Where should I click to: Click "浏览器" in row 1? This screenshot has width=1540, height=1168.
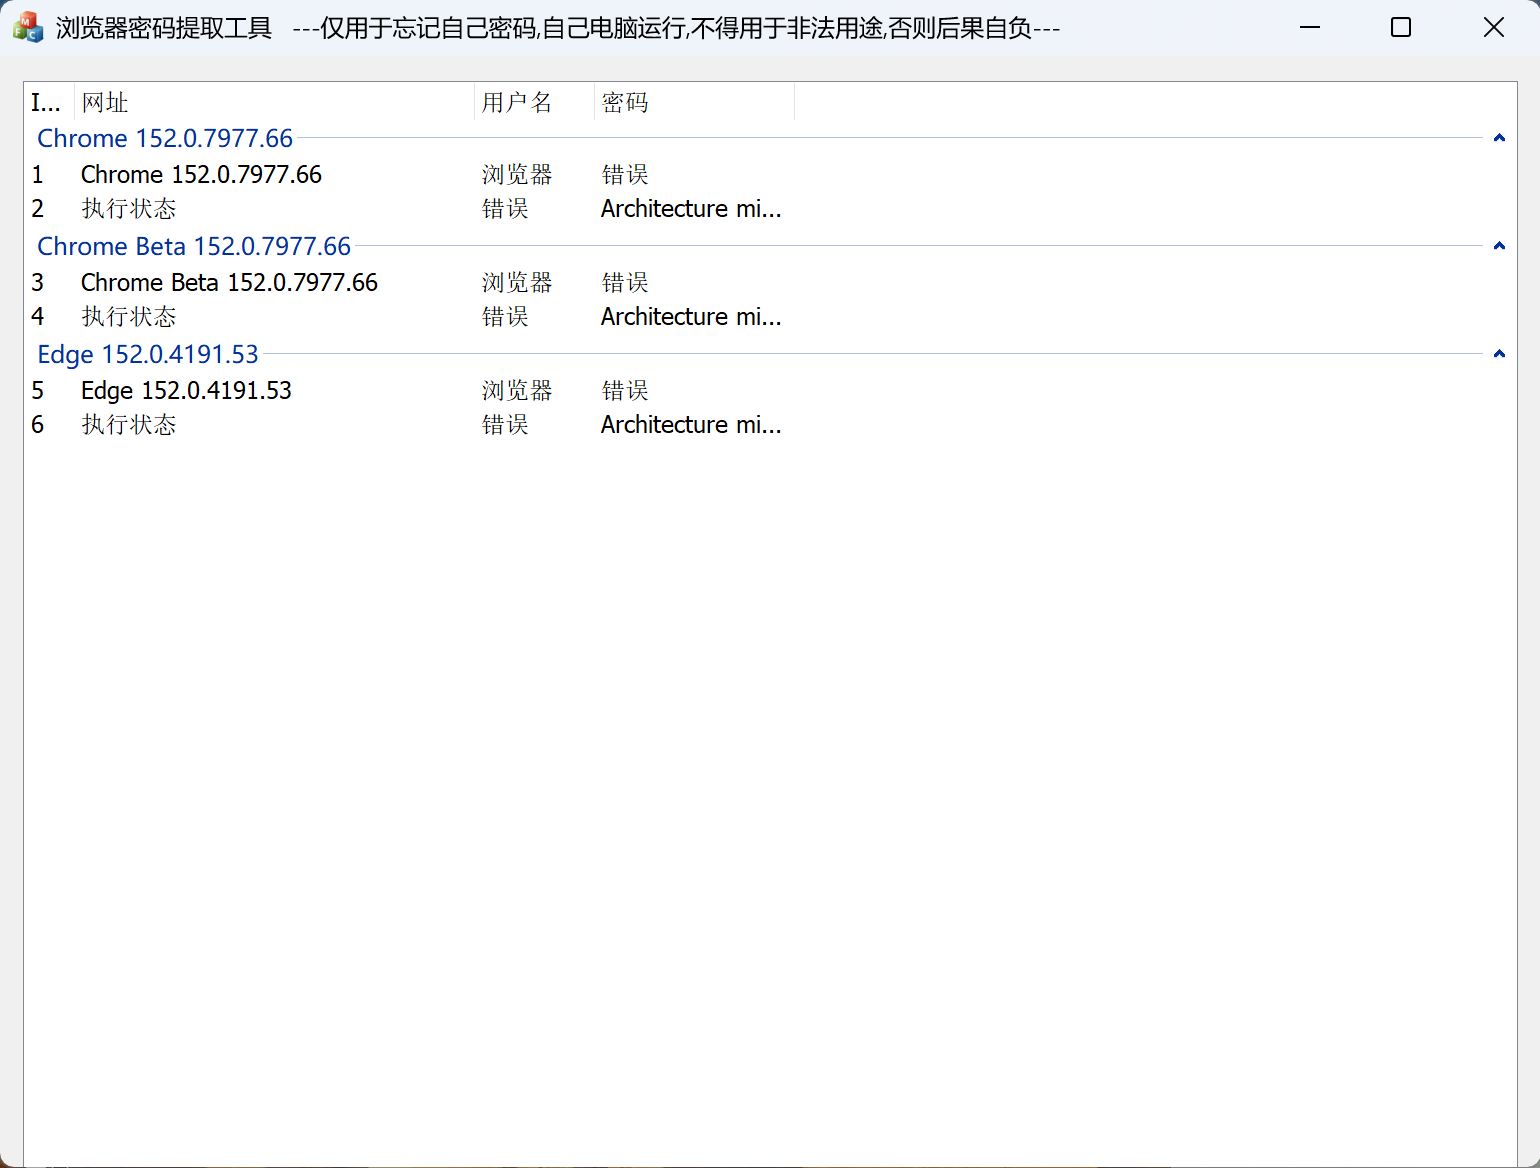pyautogui.click(x=517, y=174)
